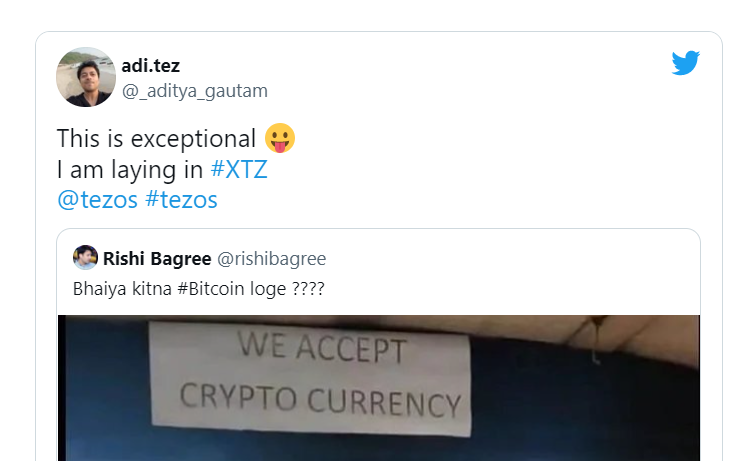
Task: Open the @tezos mention link
Action: click(x=97, y=200)
